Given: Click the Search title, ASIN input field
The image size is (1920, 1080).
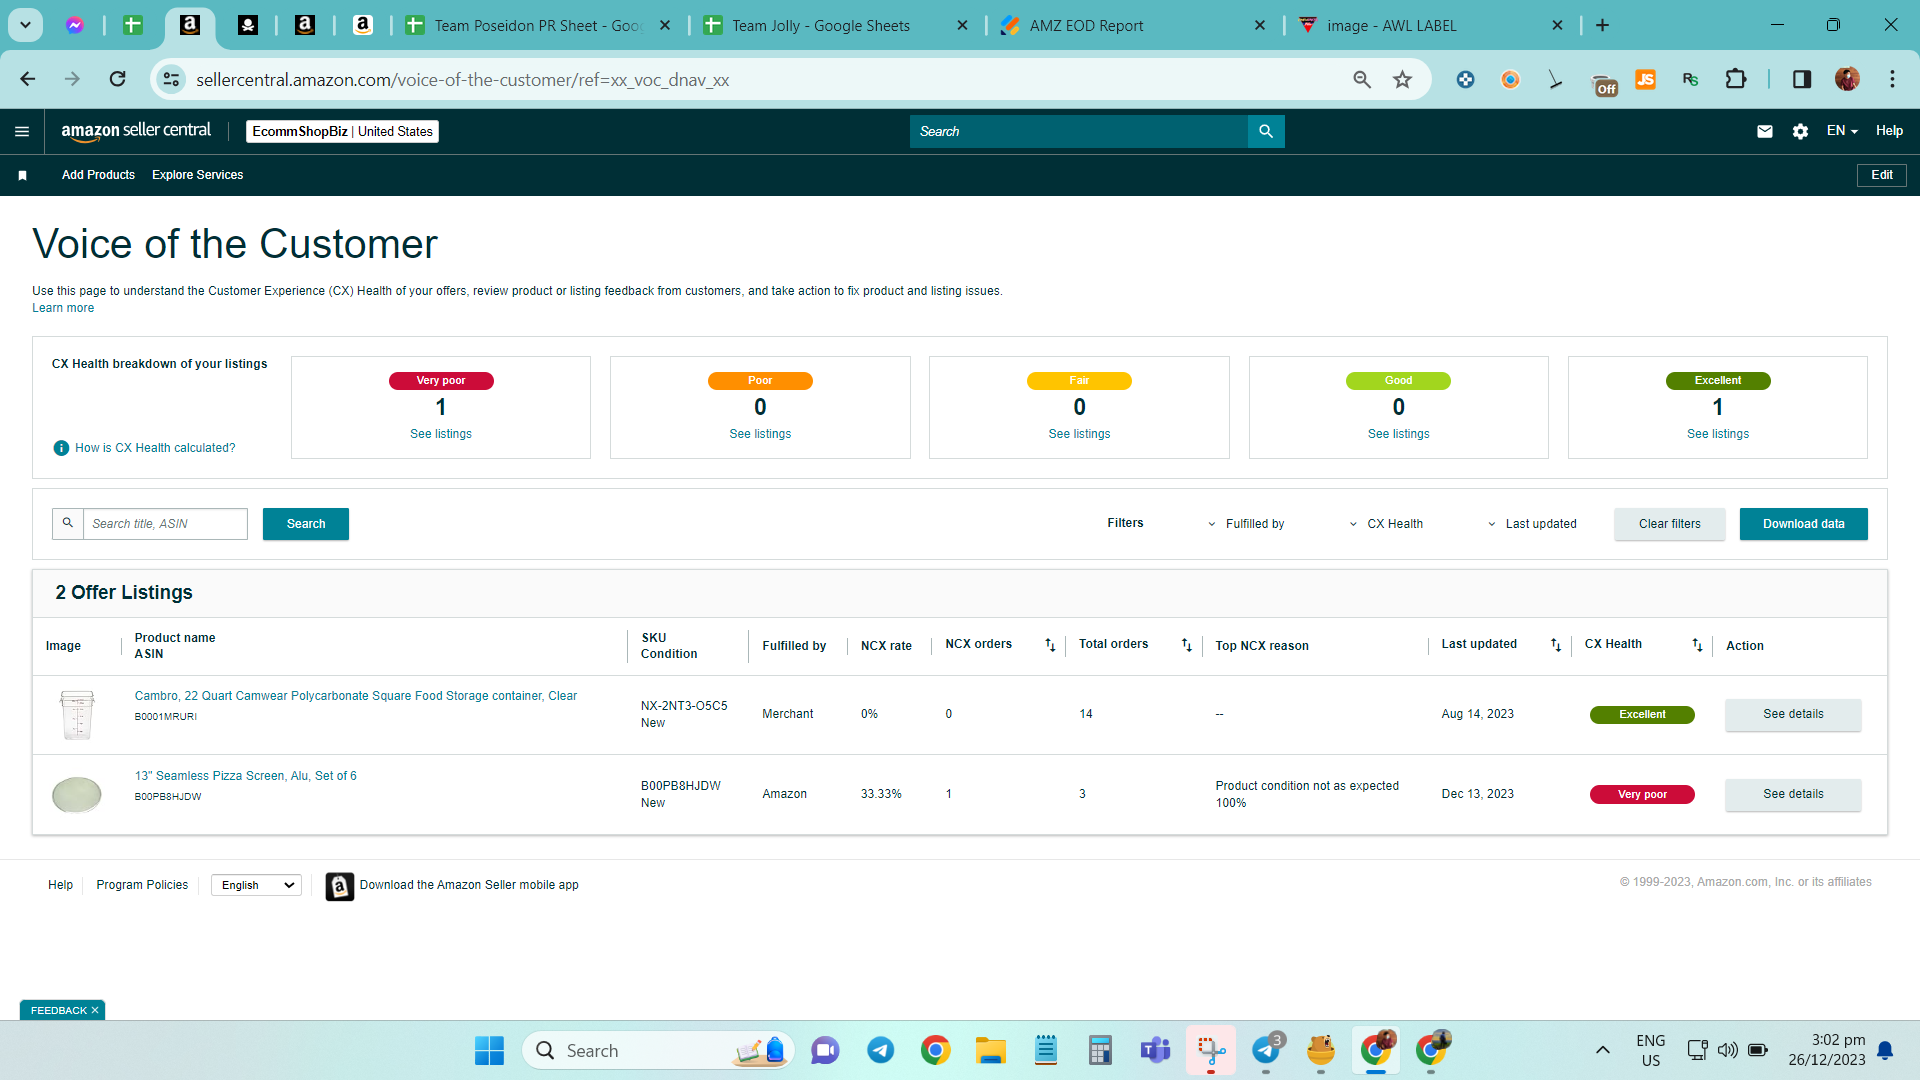Looking at the screenshot, I should point(165,524).
